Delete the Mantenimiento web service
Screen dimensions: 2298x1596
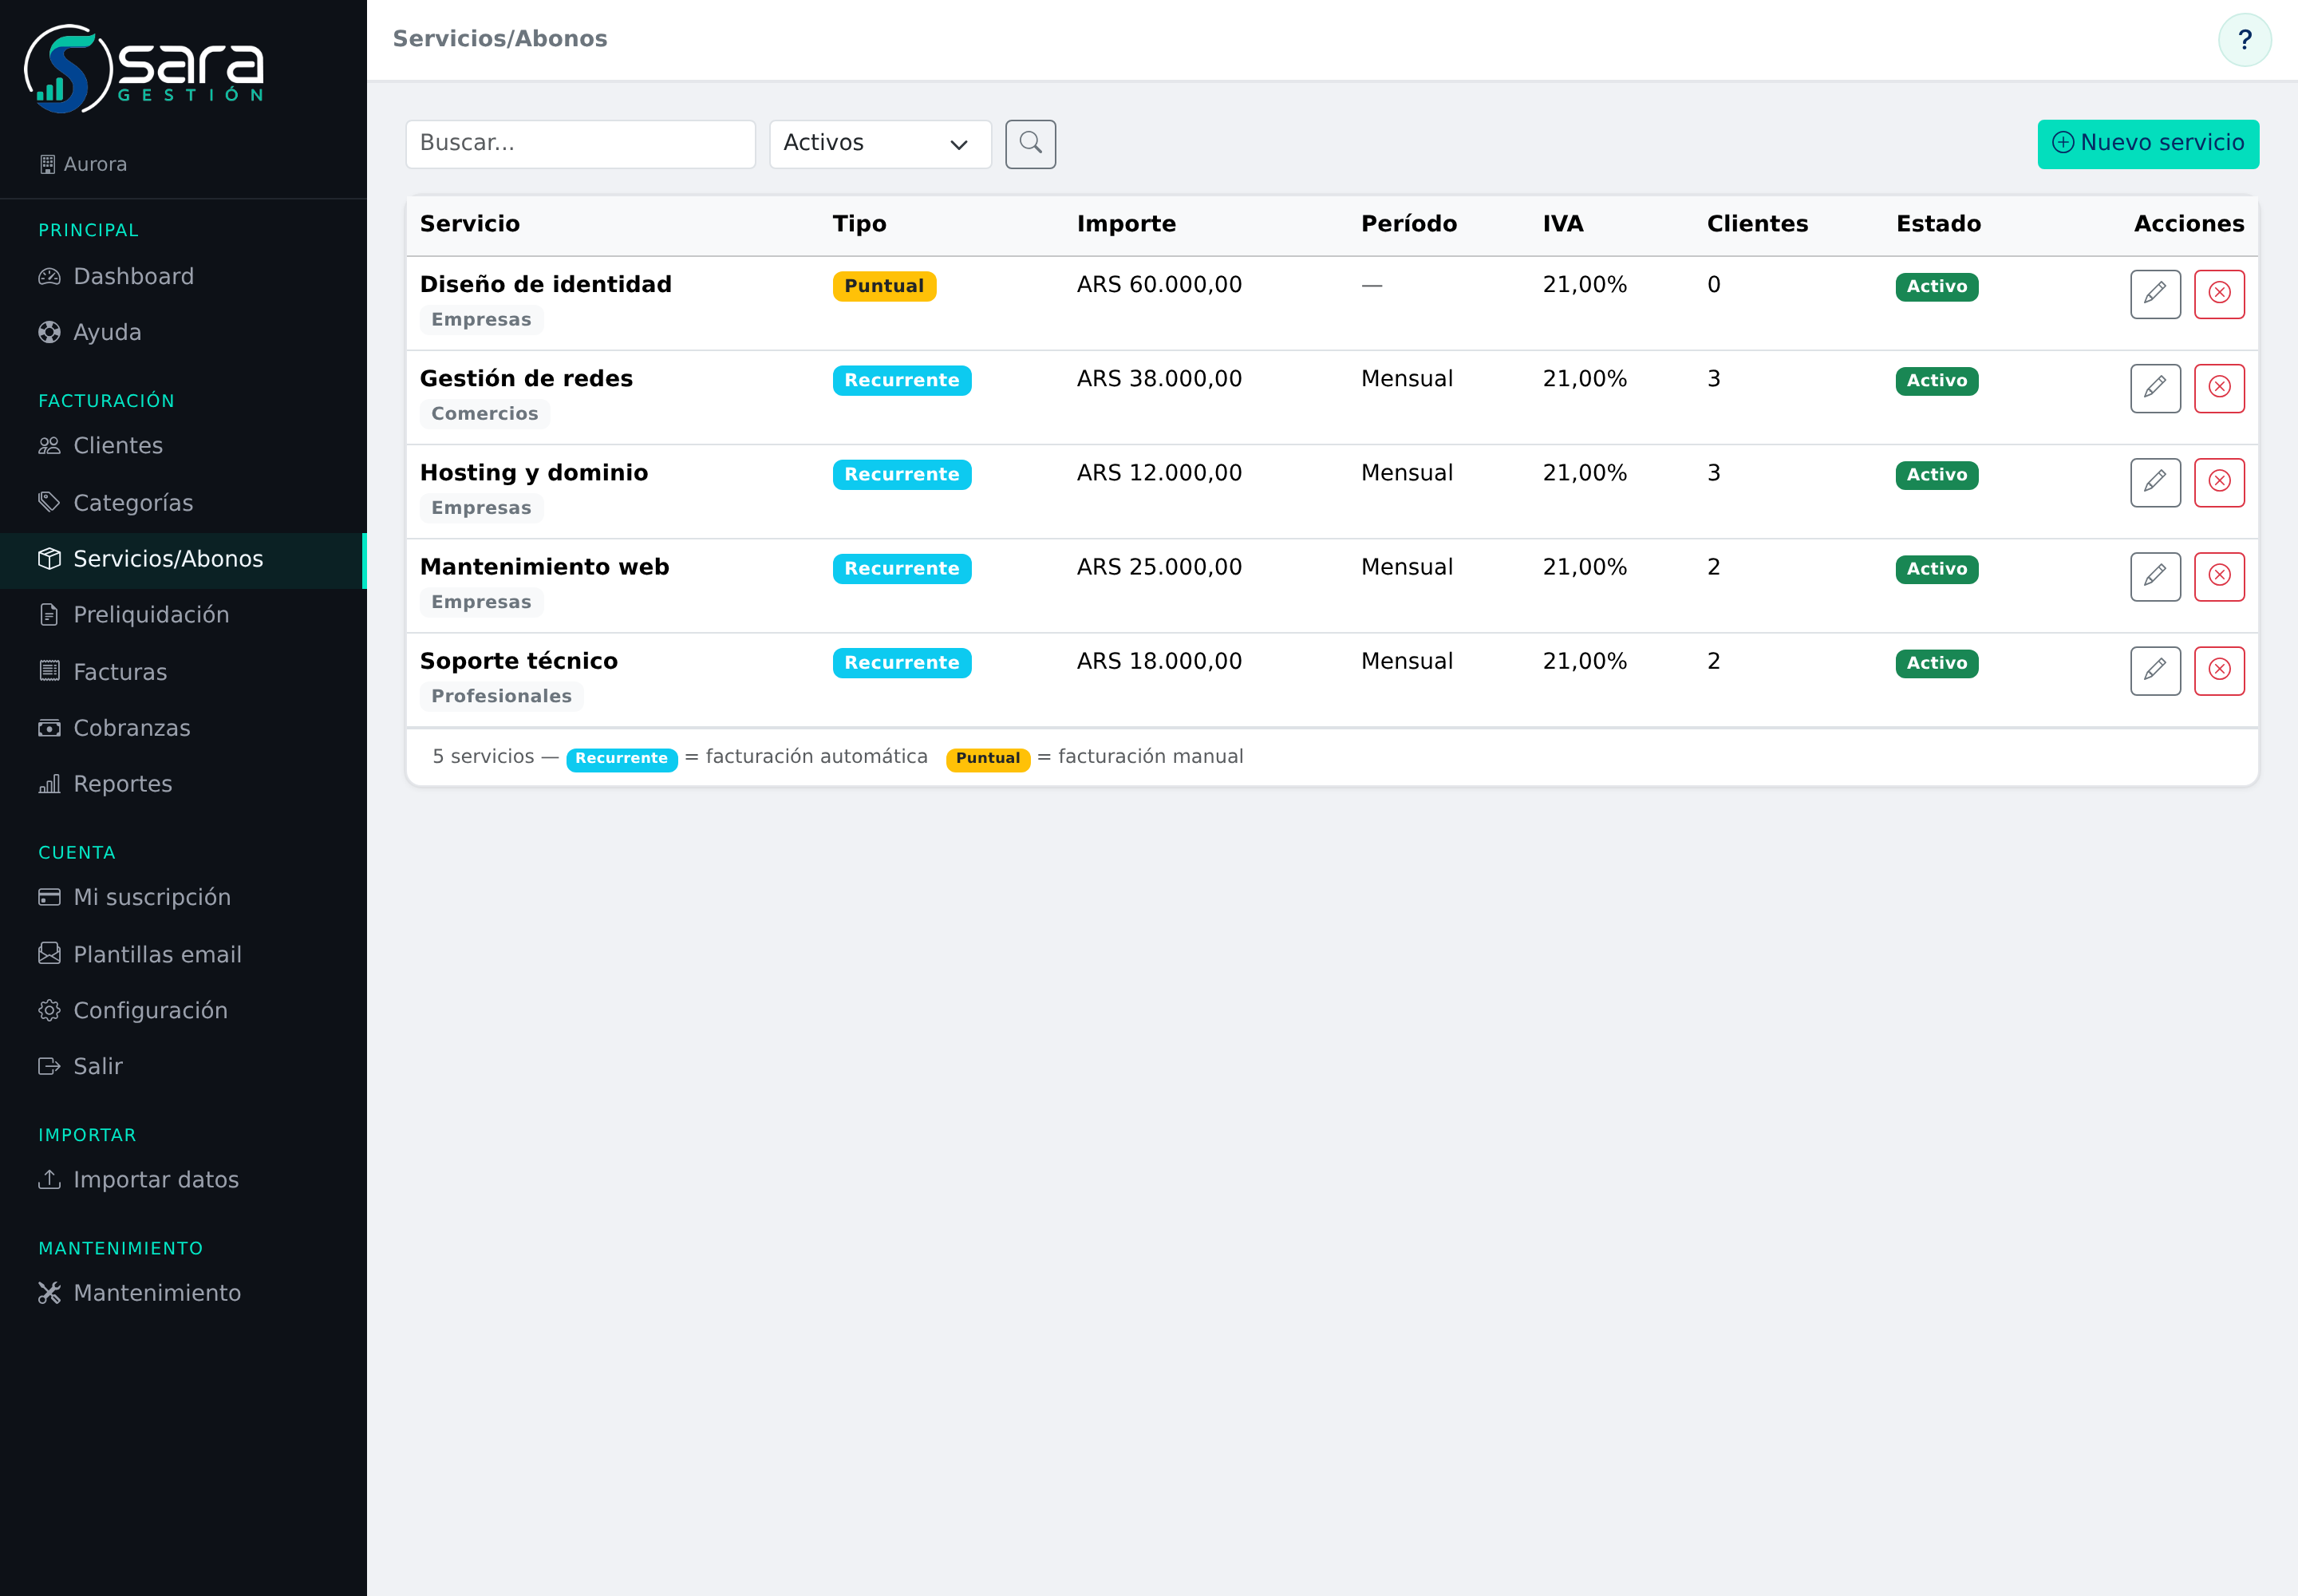2219,576
